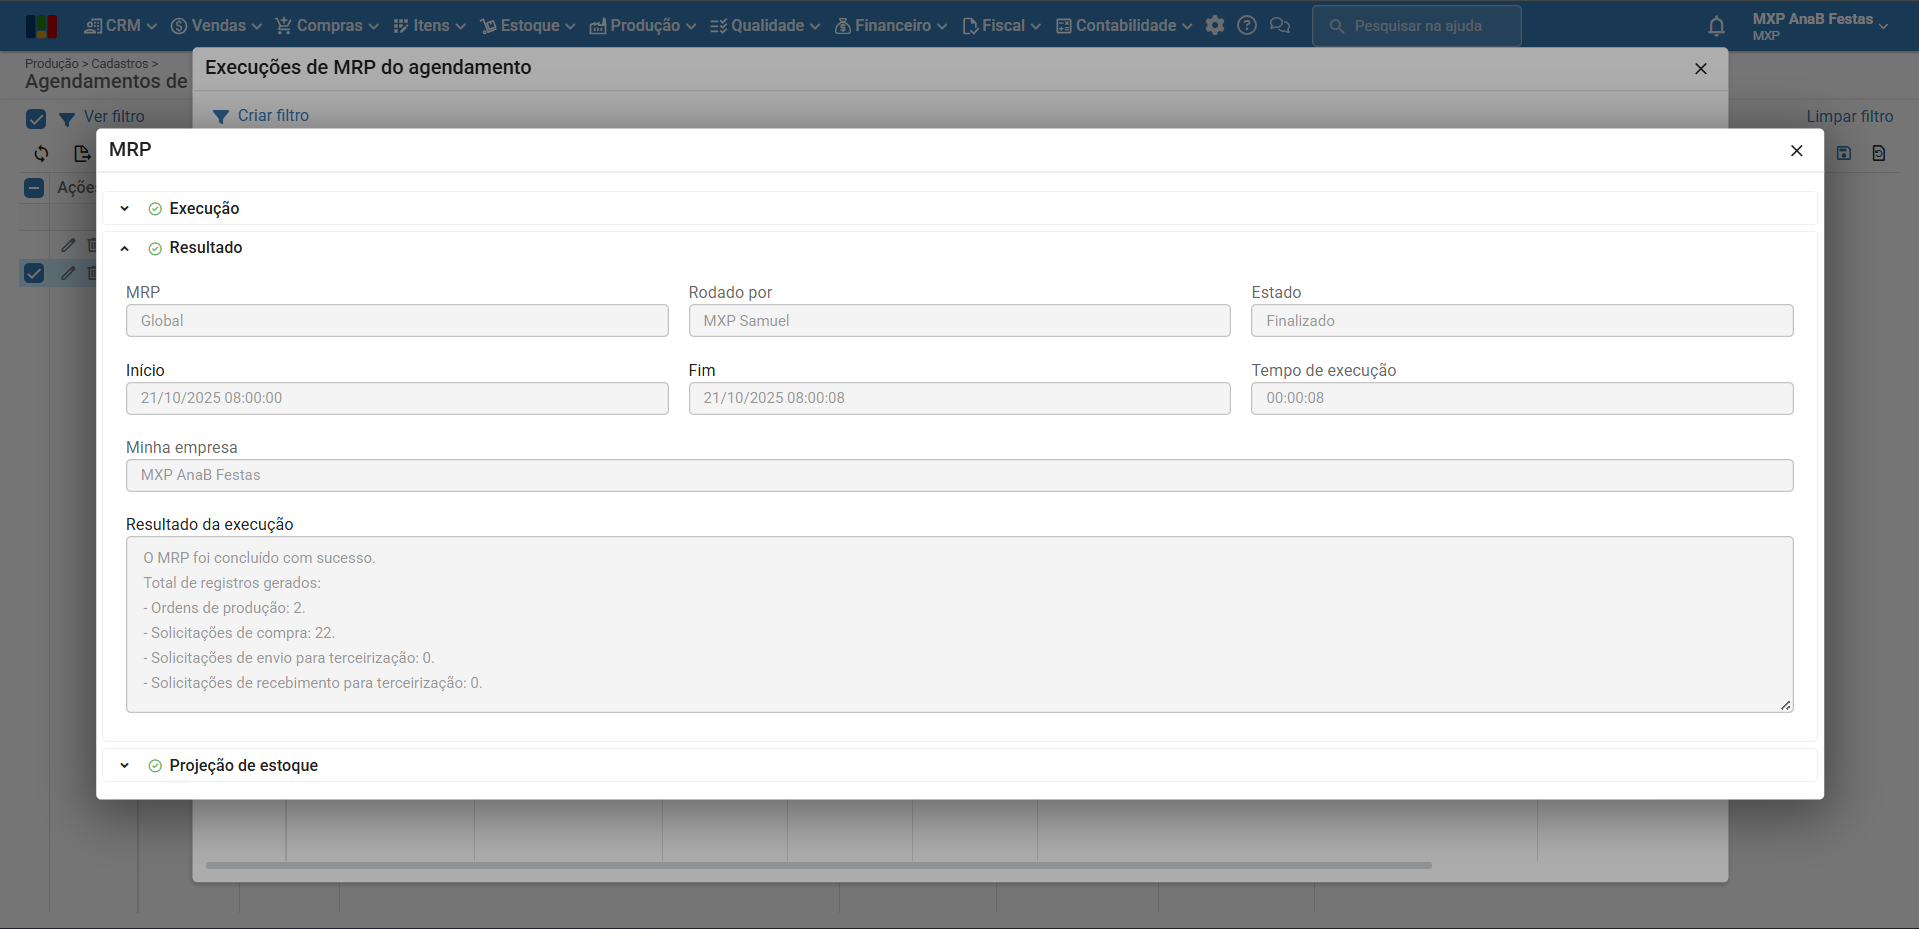Screen dimensions: 1919x929
Task: Open the Fiscal menu
Action: [x=1001, y=26]
